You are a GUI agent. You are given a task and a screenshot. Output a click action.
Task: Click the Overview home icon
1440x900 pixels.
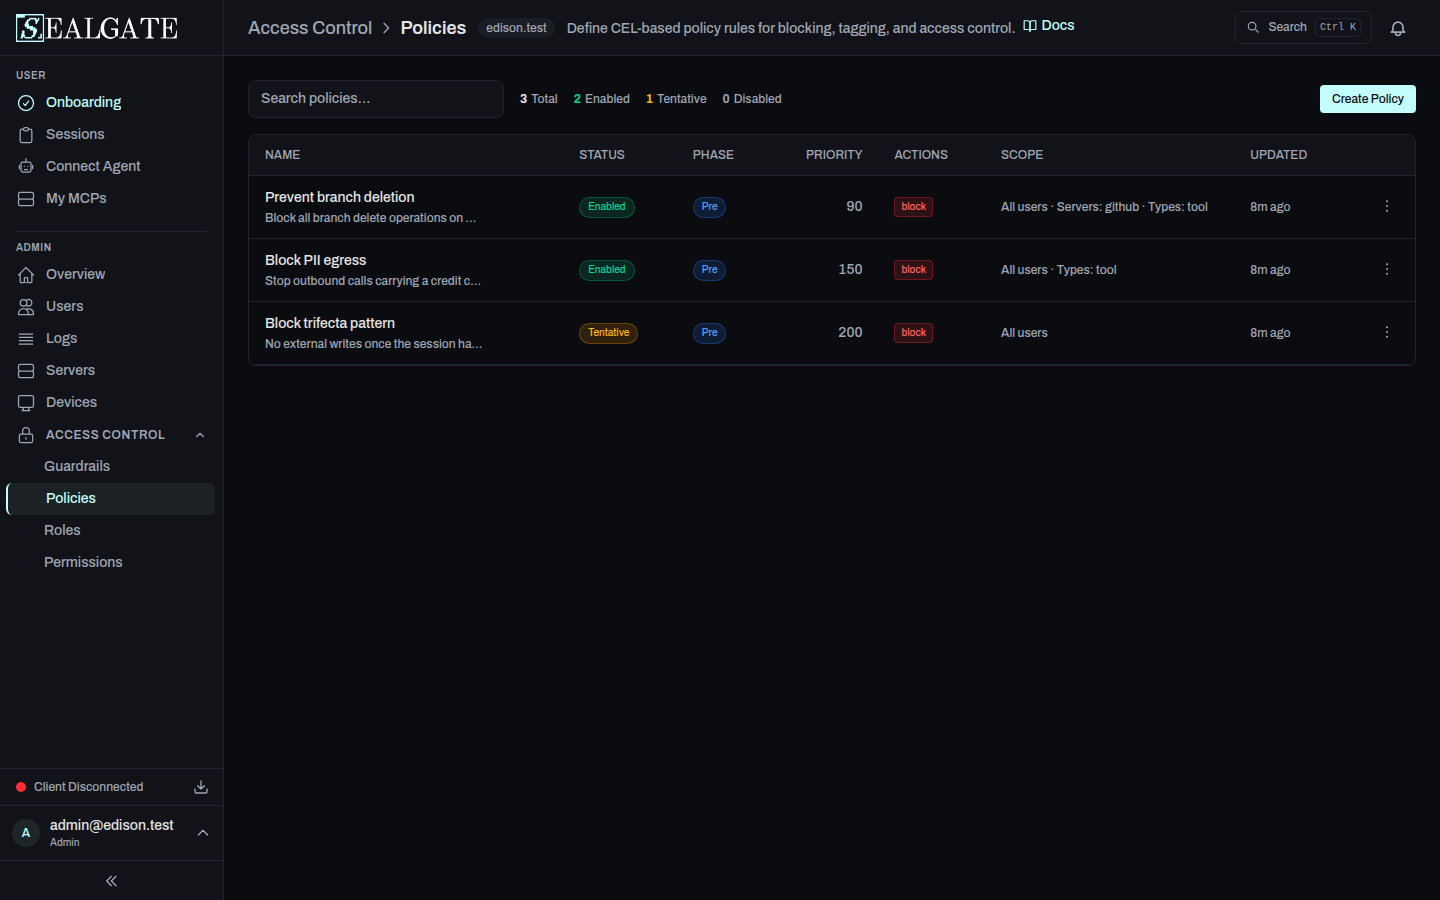coord(26,274)
